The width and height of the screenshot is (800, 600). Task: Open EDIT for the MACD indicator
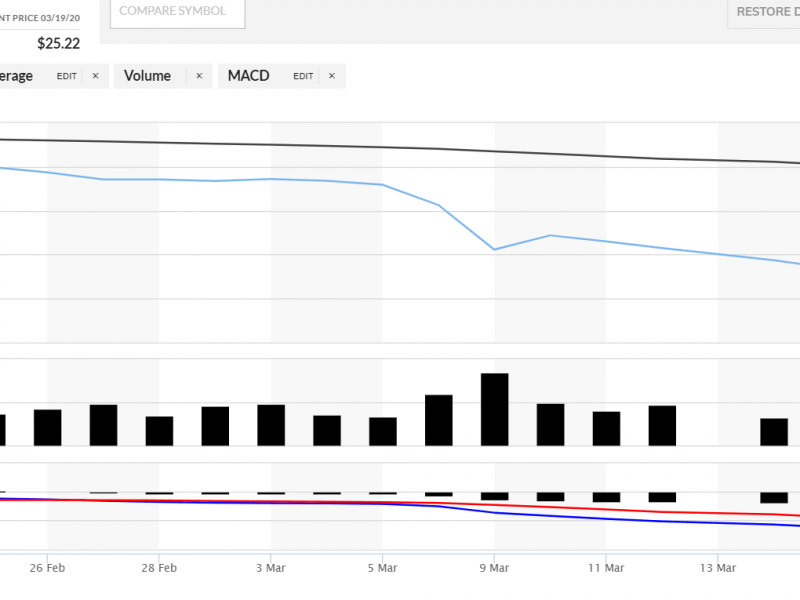pyautogui.click(x=303, y=76)
